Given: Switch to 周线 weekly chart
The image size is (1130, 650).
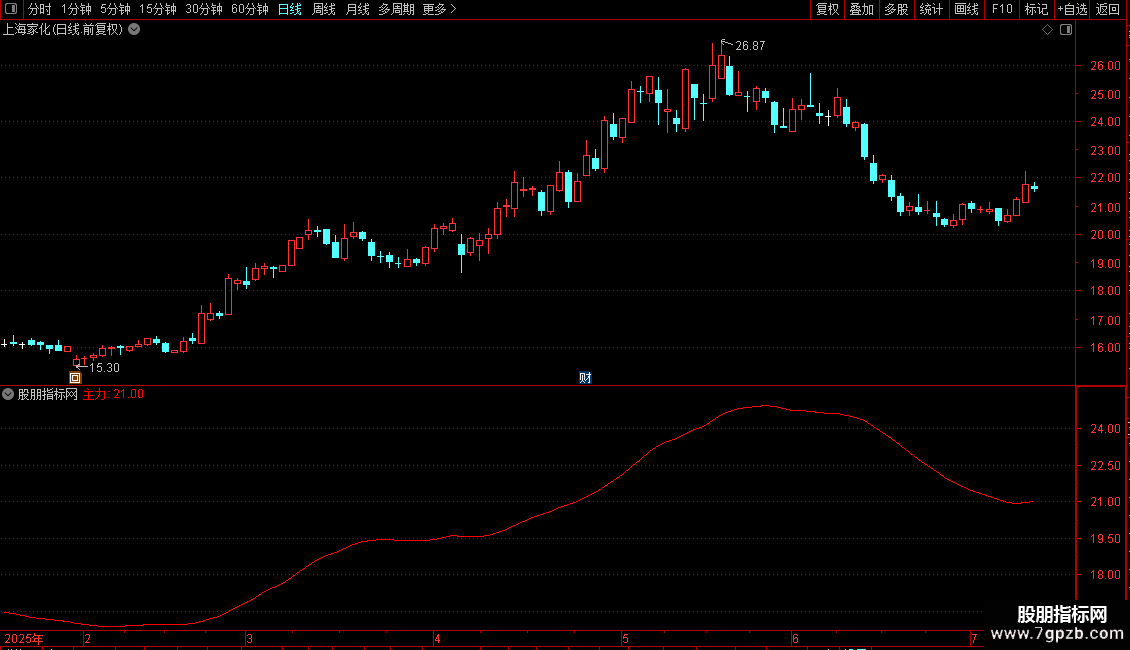Looking at the screenshot, I should pos(324,9).
